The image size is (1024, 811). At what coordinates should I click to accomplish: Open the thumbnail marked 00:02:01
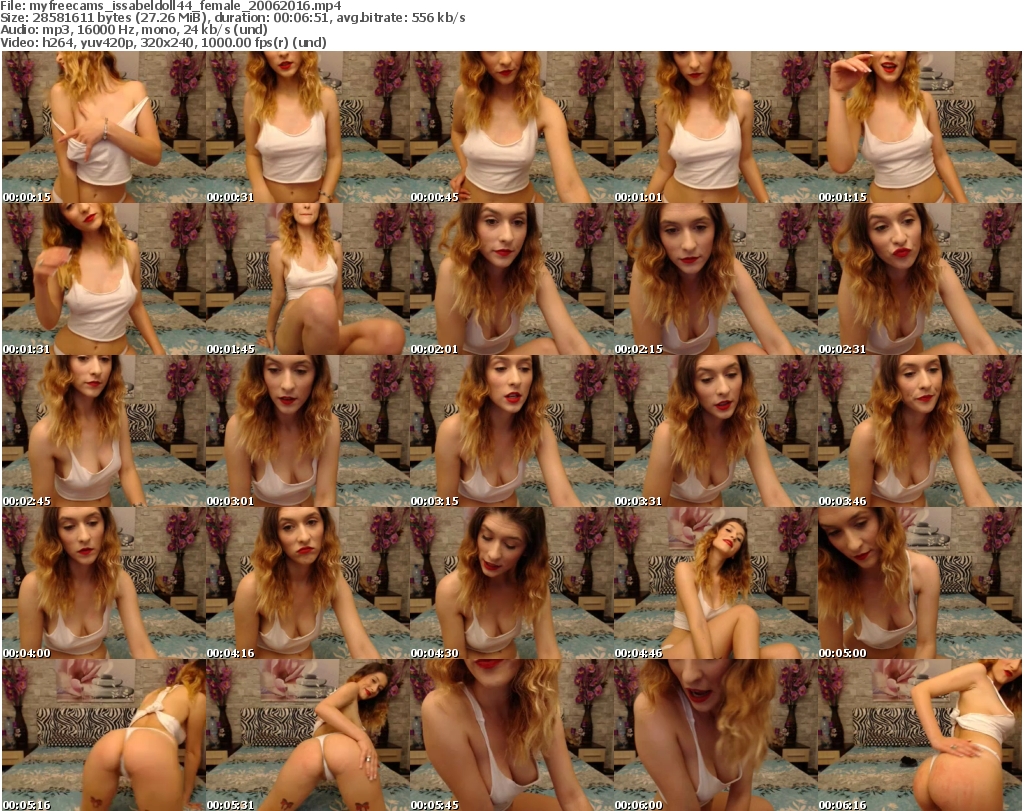[x=511, y=279]
